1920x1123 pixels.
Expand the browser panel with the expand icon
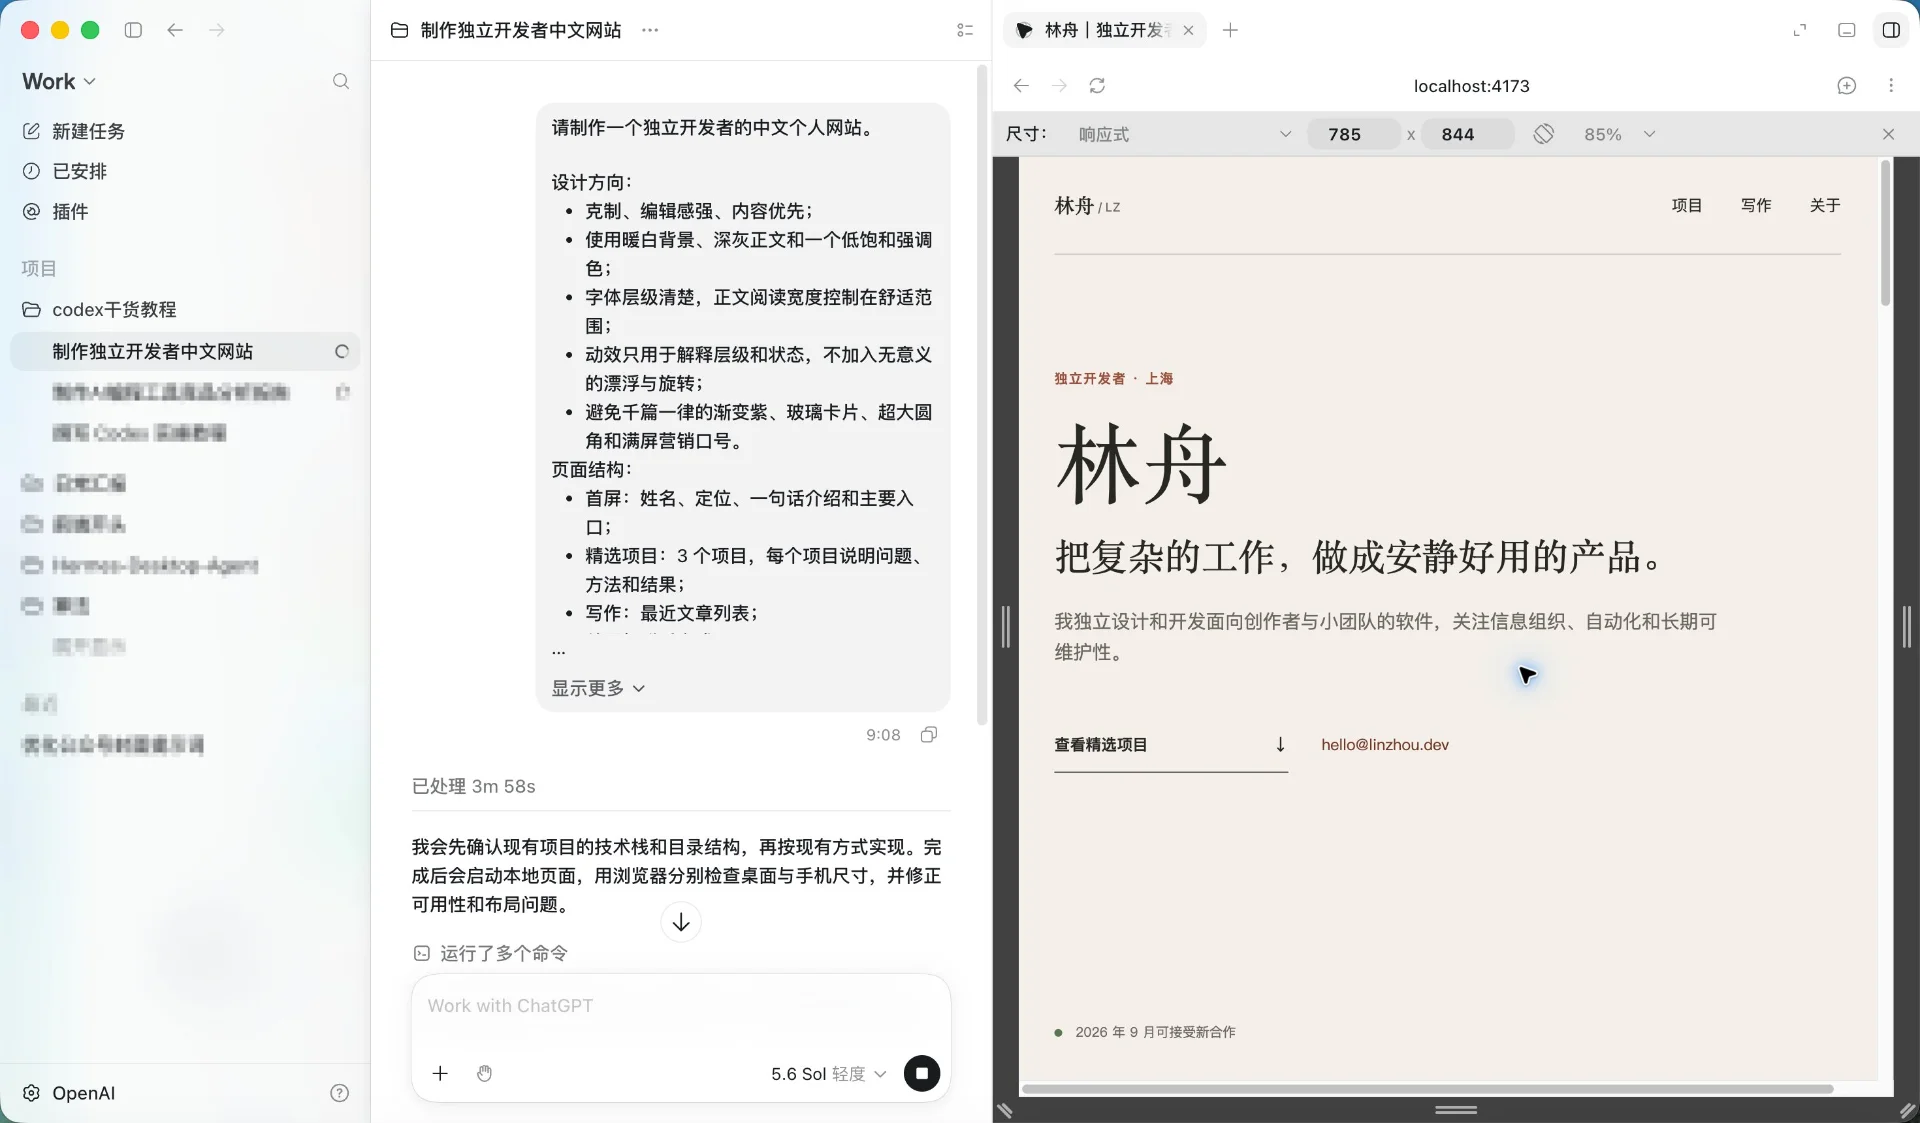(1800, 30)
